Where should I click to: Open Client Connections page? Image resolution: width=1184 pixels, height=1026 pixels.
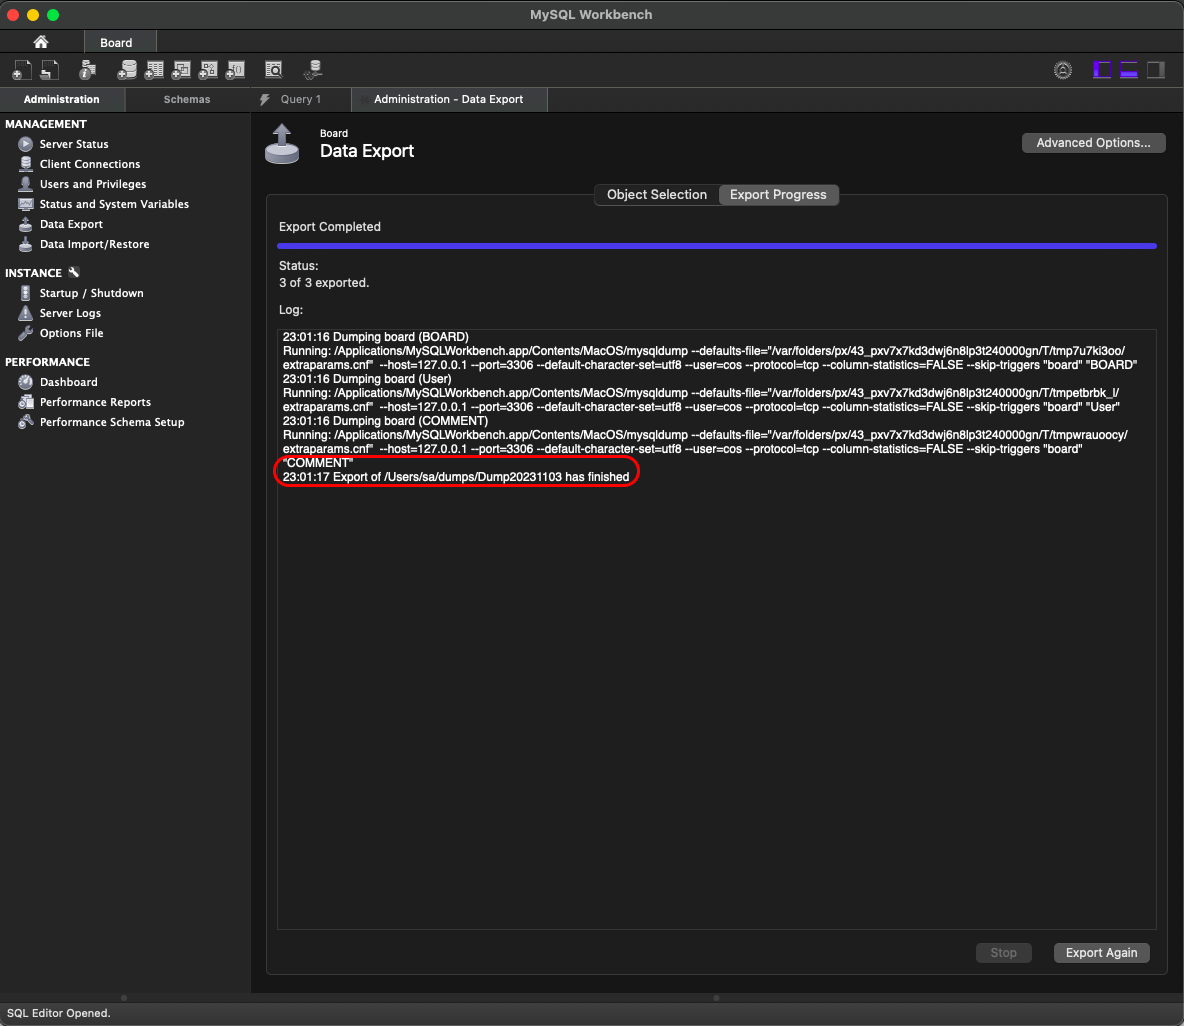[x=90, y=164]
